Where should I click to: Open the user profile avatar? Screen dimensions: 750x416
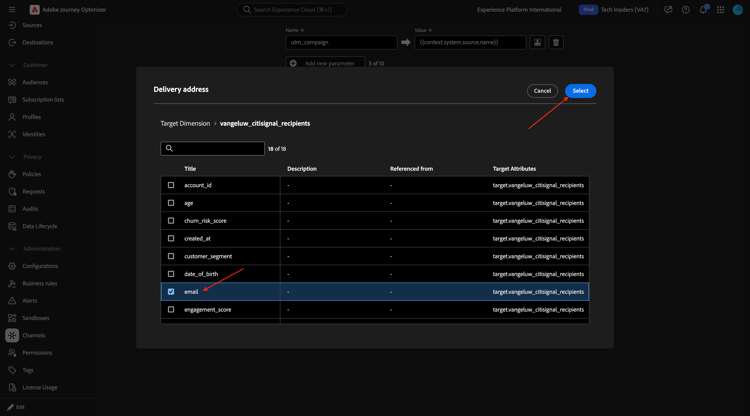[x=738, y=10]
